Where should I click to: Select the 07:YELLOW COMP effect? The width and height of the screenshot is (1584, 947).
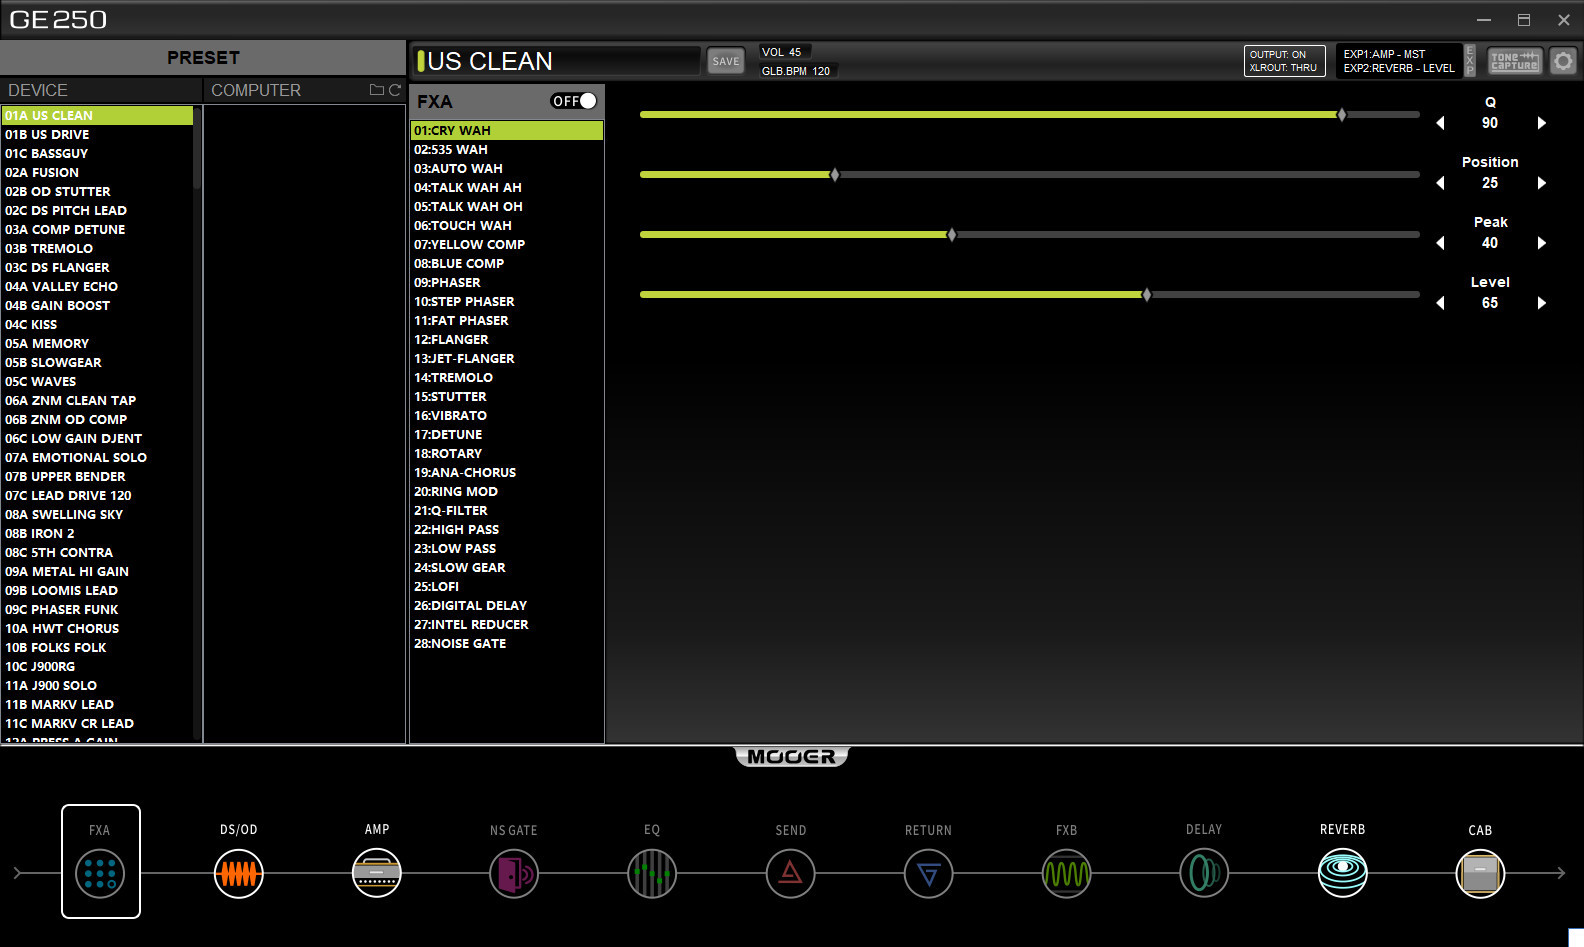pyautogui.click(x=507, y=245)
